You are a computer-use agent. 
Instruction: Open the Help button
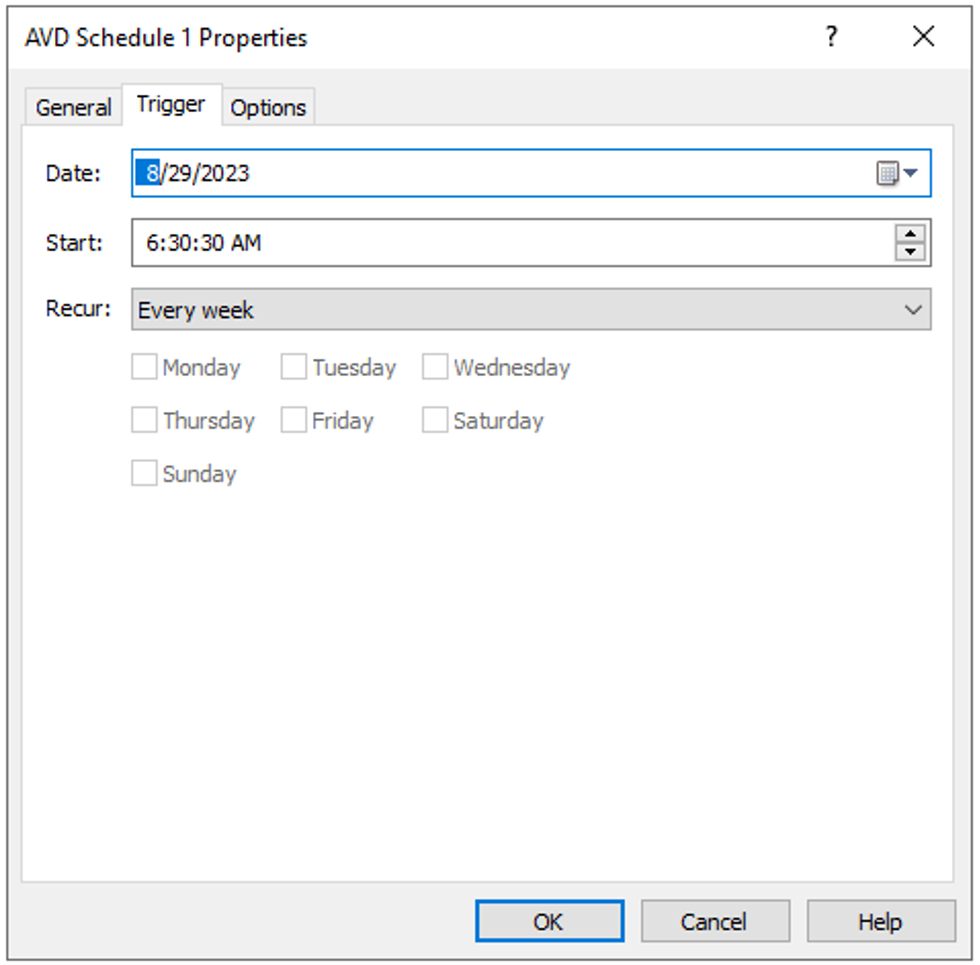[x=881, y=921]
